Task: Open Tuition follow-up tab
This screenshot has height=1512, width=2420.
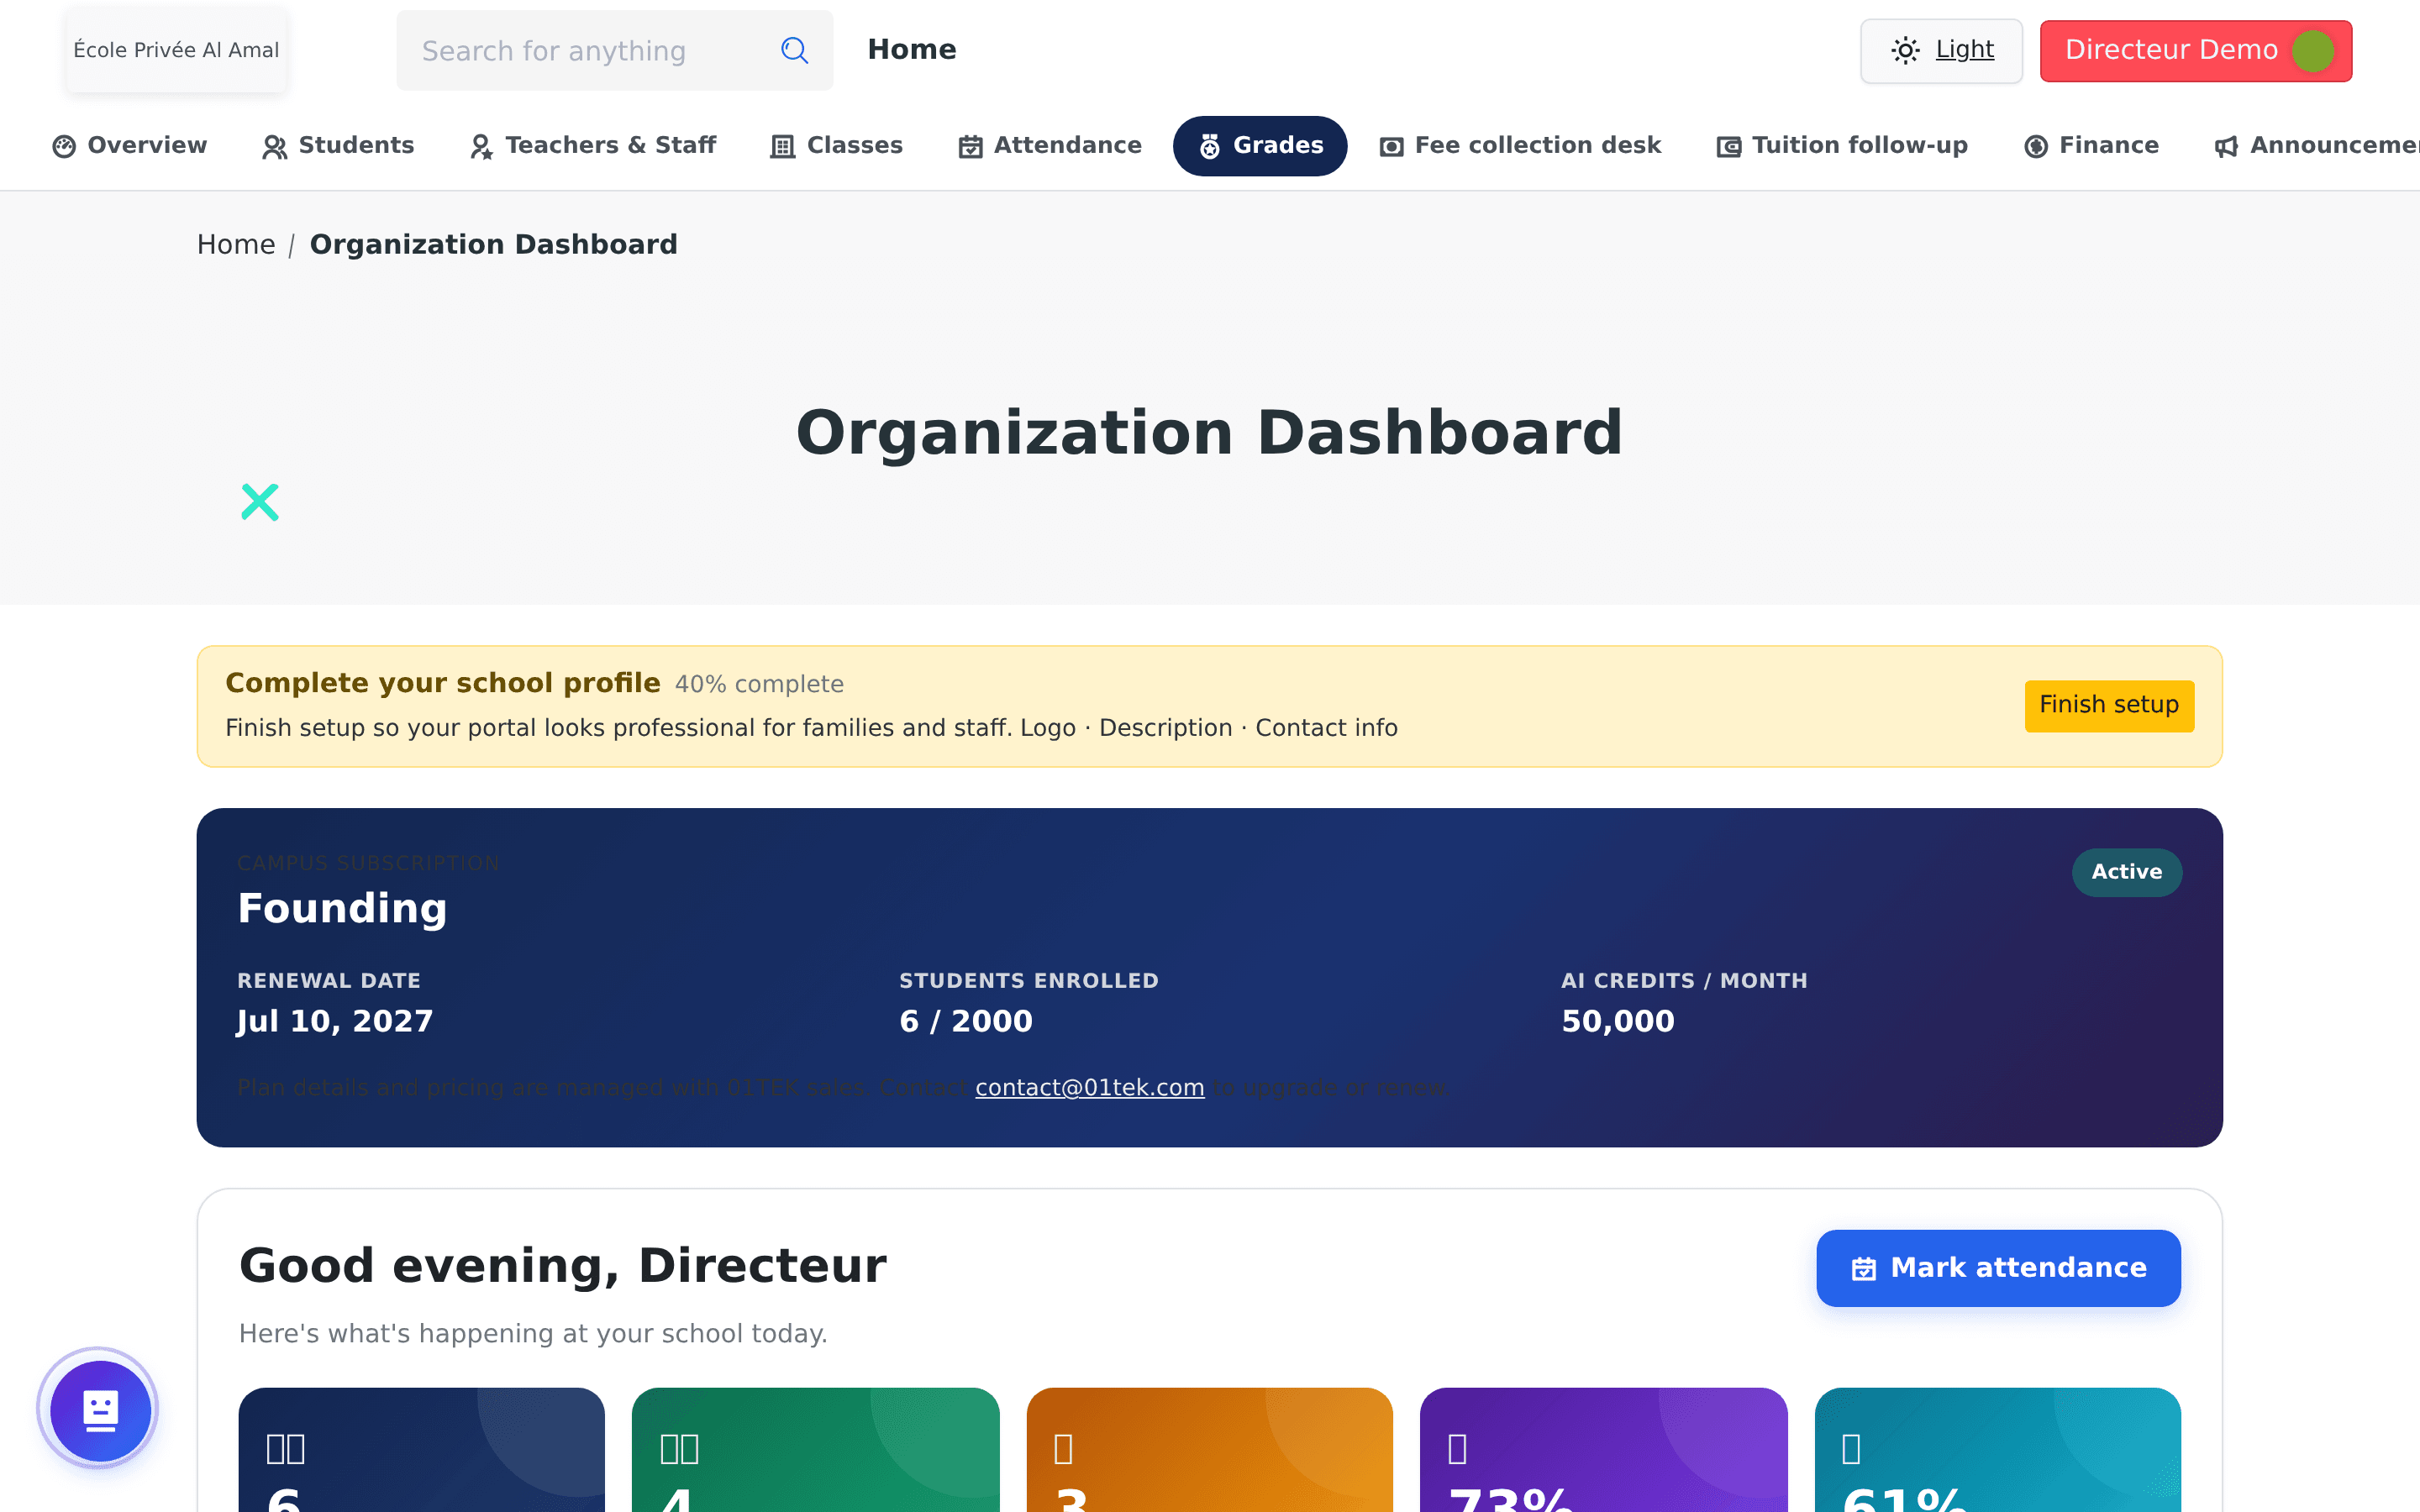Action: click(1842, 146)
